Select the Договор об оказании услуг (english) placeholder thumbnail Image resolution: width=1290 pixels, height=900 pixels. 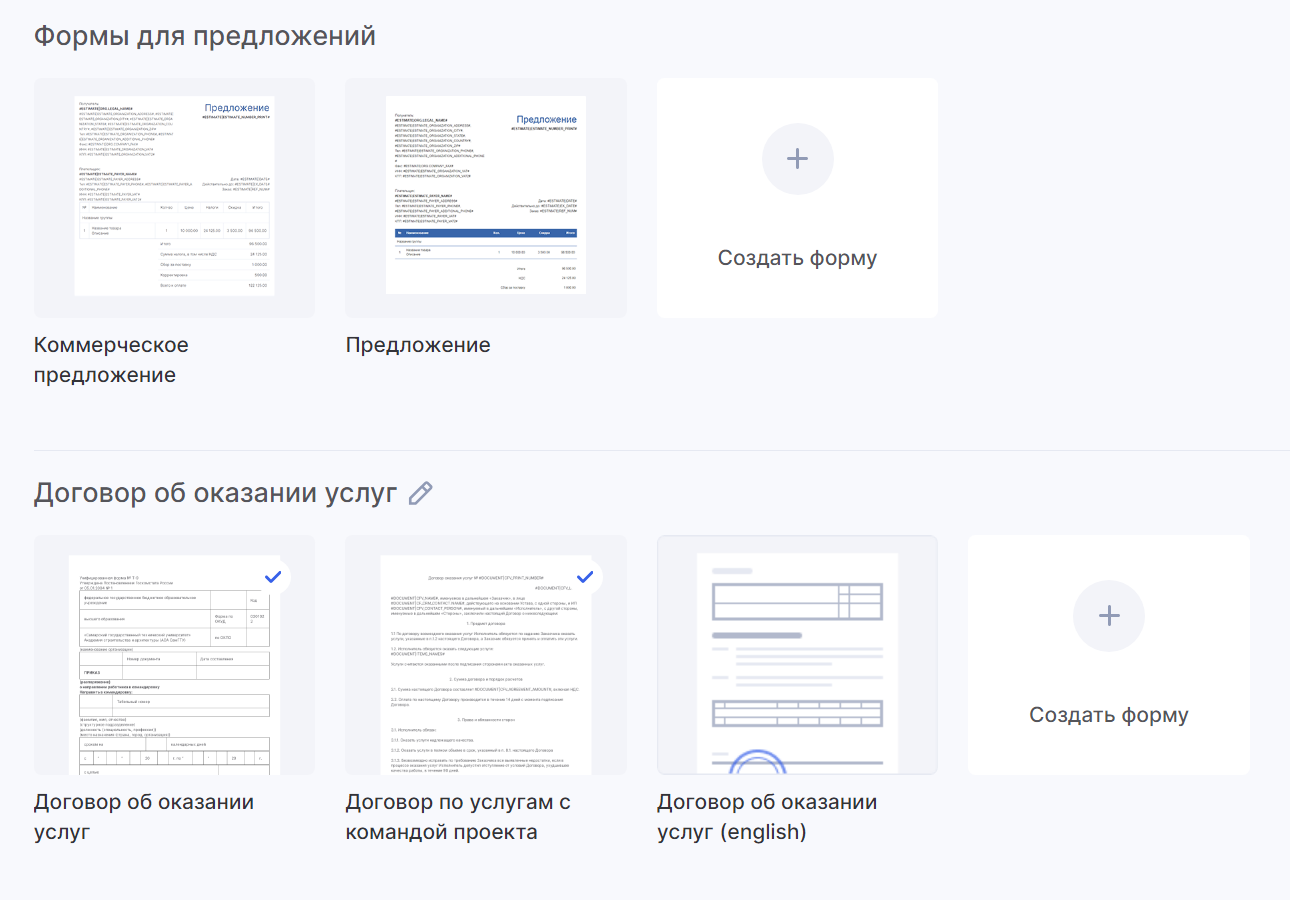pos(797,655)
